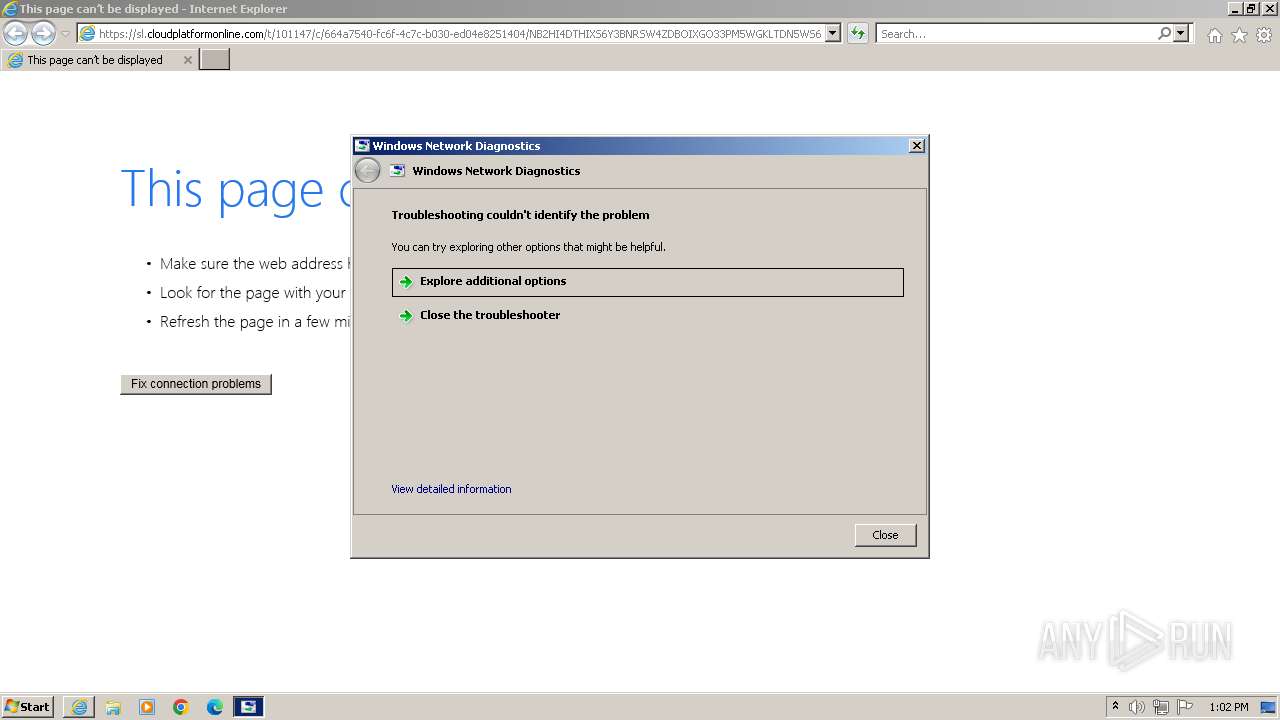Image resolution: width=1280 pixels, height=720 pixels.
Task: Click 'Make sure the web address' bullet text
Action: click(254, 264)
